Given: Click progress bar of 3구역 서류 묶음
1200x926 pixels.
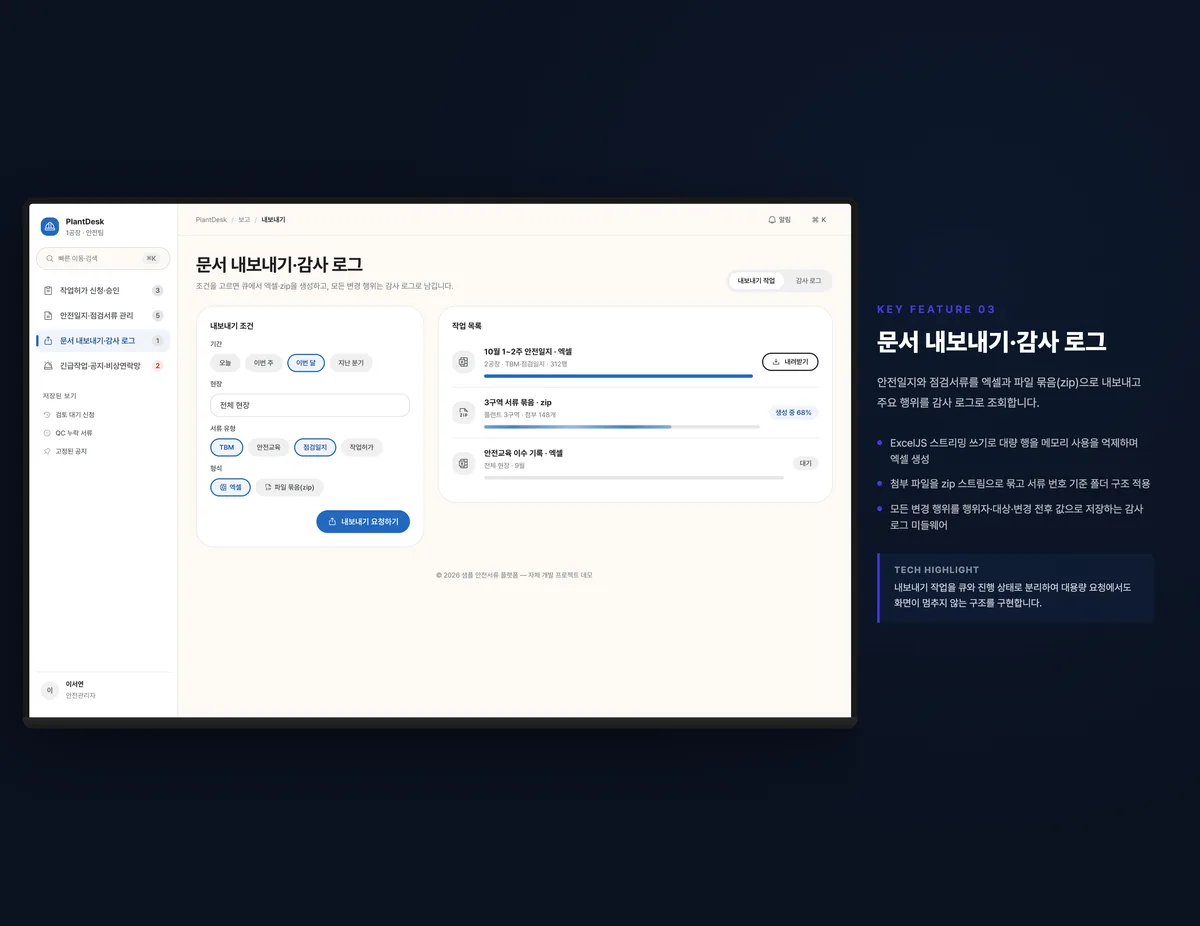Looking at the screenshot, I should (622, 427).
